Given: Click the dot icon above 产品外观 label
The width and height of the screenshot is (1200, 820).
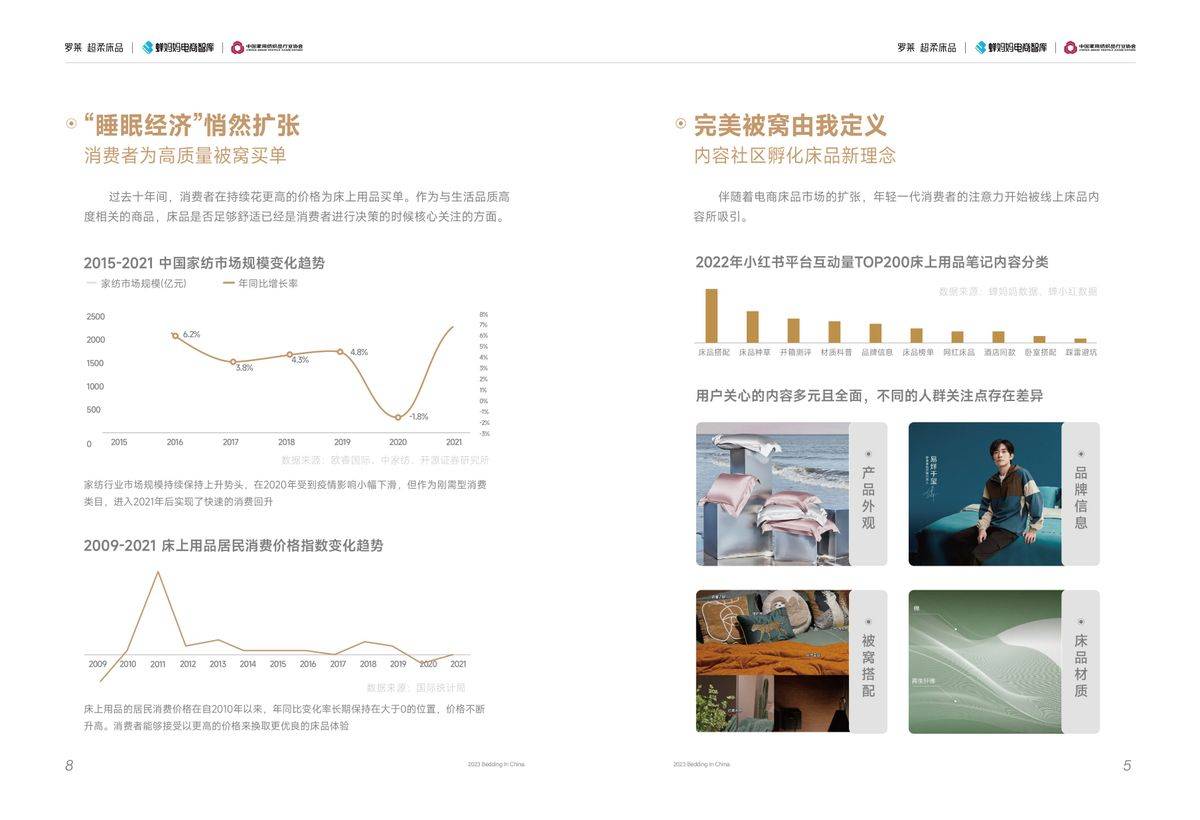Looking at the screenshot, I should coord(868,454).
